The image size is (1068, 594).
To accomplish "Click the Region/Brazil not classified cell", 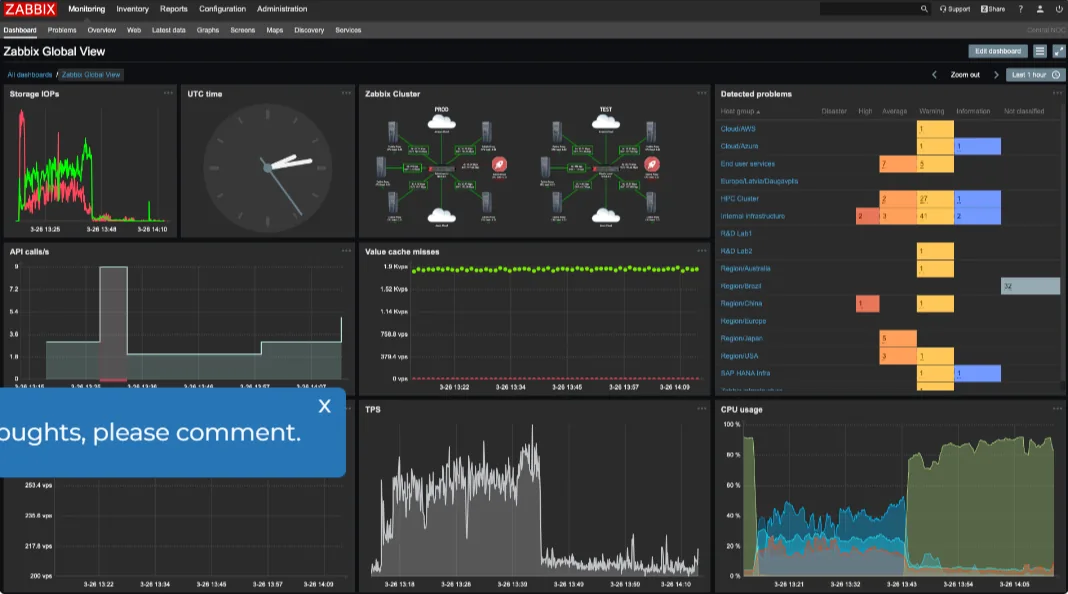I will point(1031,286).
